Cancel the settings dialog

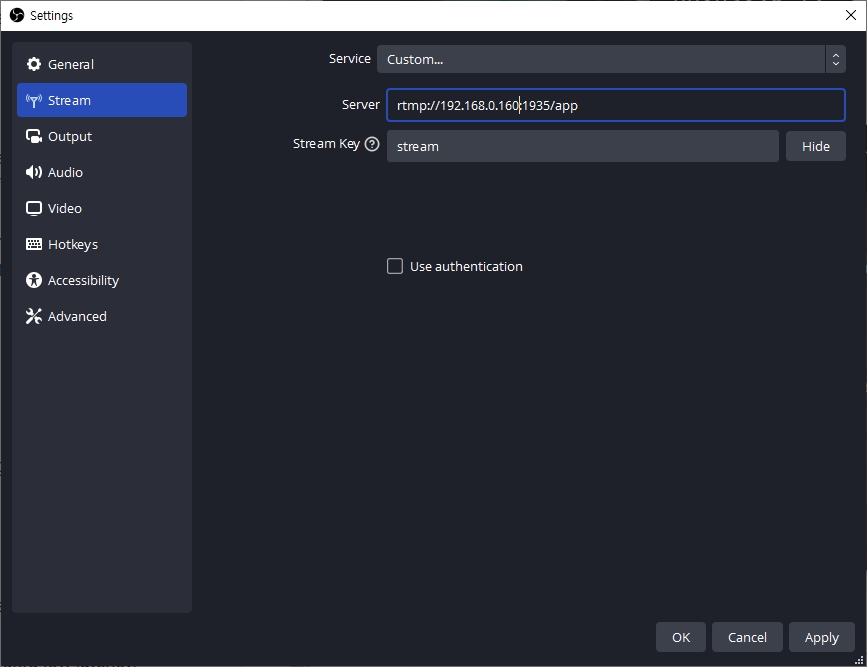tap(747, 637)
